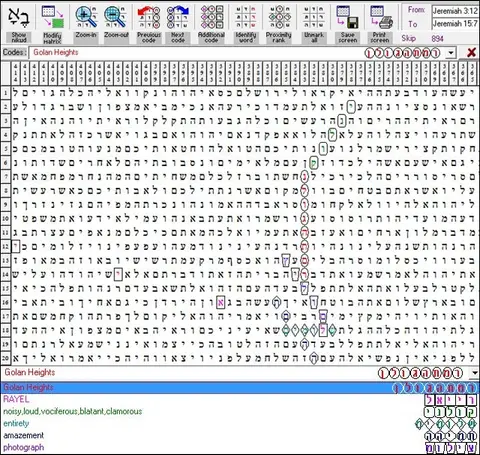Click the From label
Viewport: 480px width, 455px height.
(x=416, y=10)
